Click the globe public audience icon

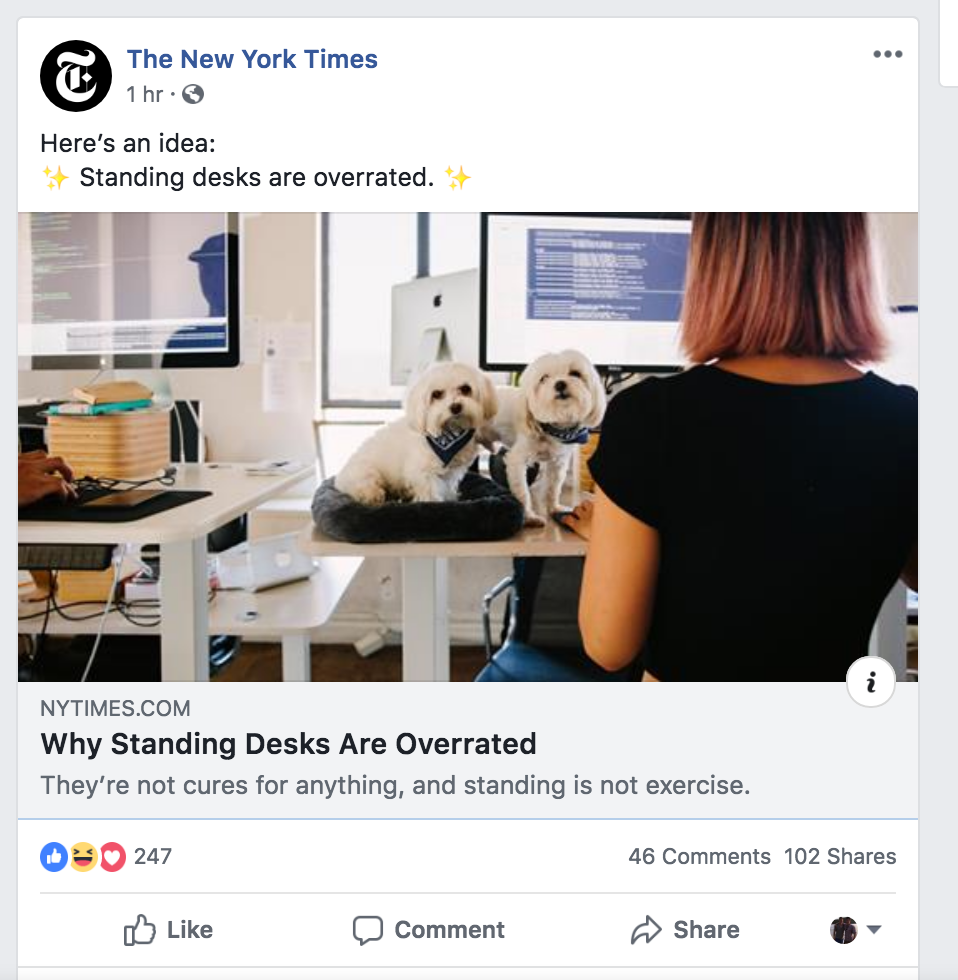pos(193,94)
